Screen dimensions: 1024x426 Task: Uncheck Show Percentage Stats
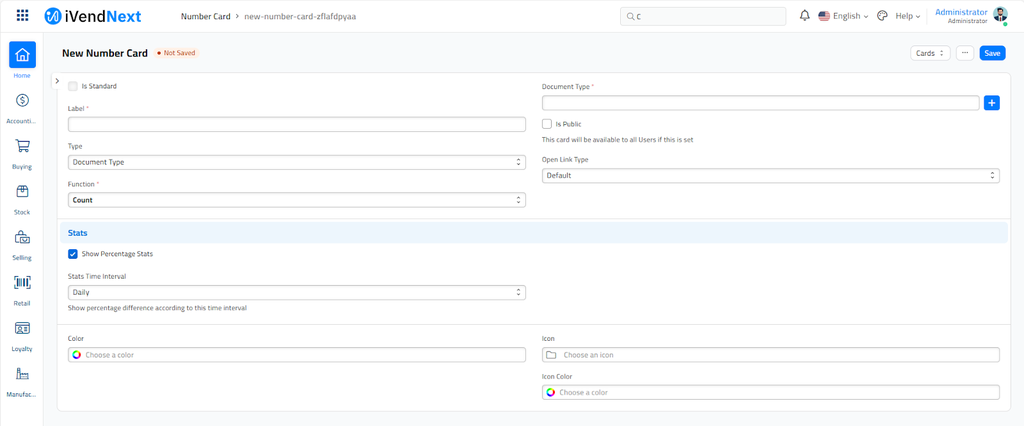coord(73,254)
